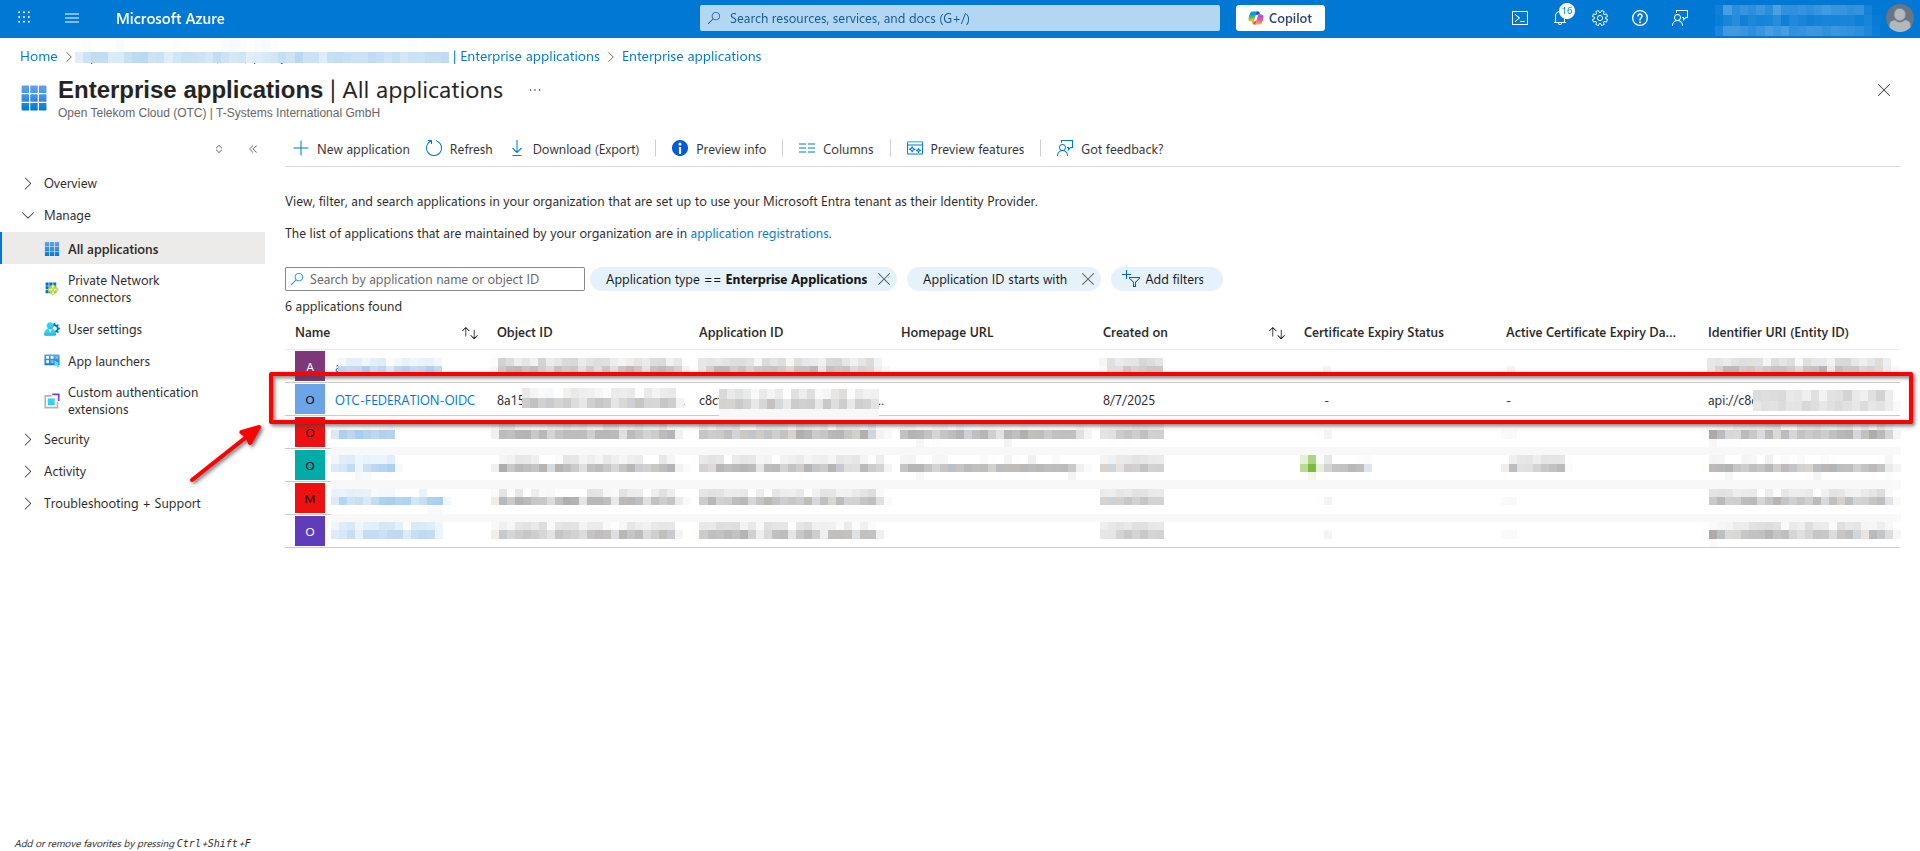Click the Copilot button
1920x851 pixels.
pyautogui.click(x=1280, y=18)
